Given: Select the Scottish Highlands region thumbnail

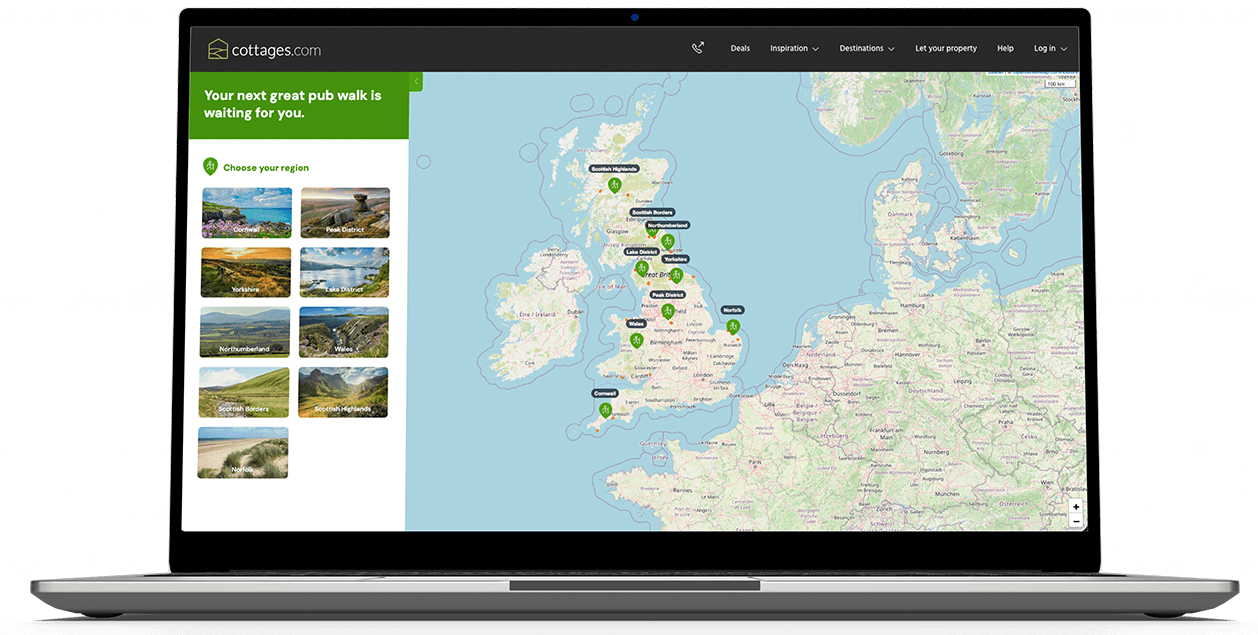Looking at the screenshot, I should [x=342, y=392].
